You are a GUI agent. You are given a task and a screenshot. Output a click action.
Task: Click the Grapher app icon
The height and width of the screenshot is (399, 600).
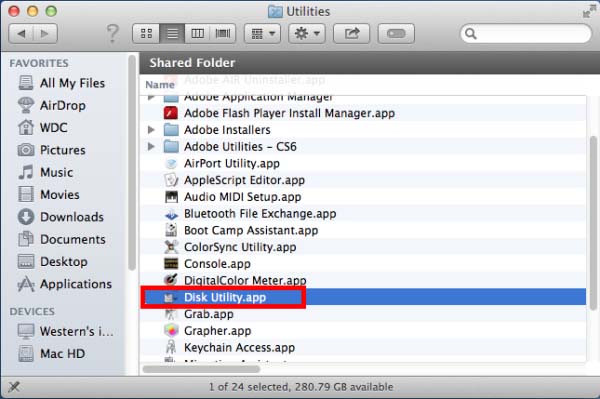coord(171,331)
